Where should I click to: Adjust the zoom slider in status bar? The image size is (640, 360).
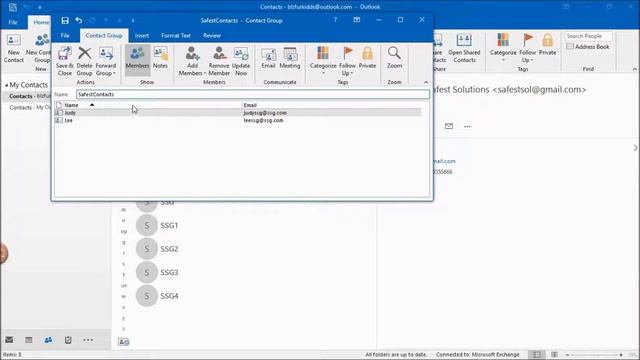(x=594, y=355)
